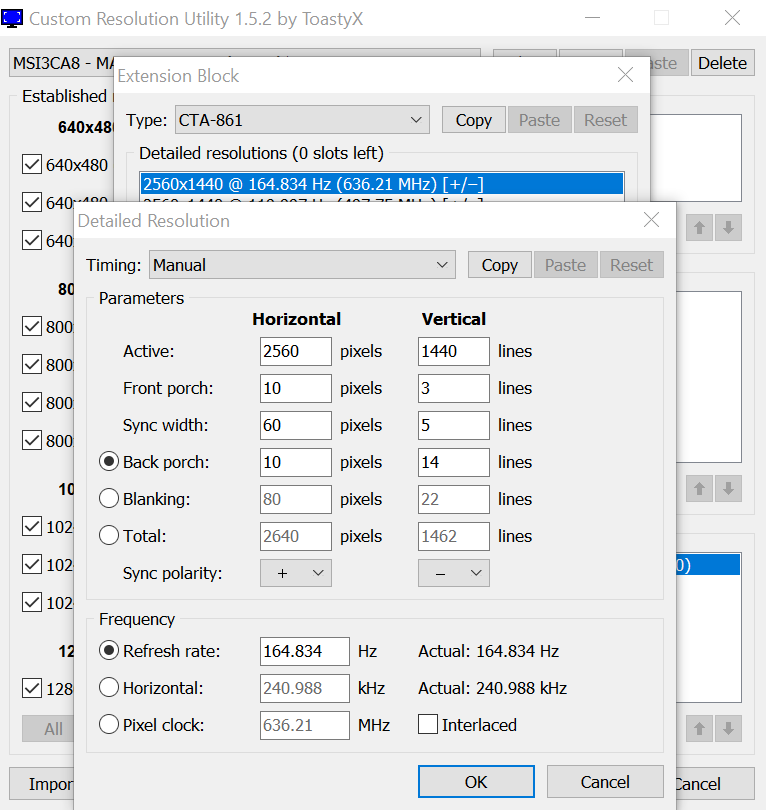This screenshot has height=810, width=766.
Task: Expand the Type dropdown showing CTA-861
Action: click(x=302, y=120)
